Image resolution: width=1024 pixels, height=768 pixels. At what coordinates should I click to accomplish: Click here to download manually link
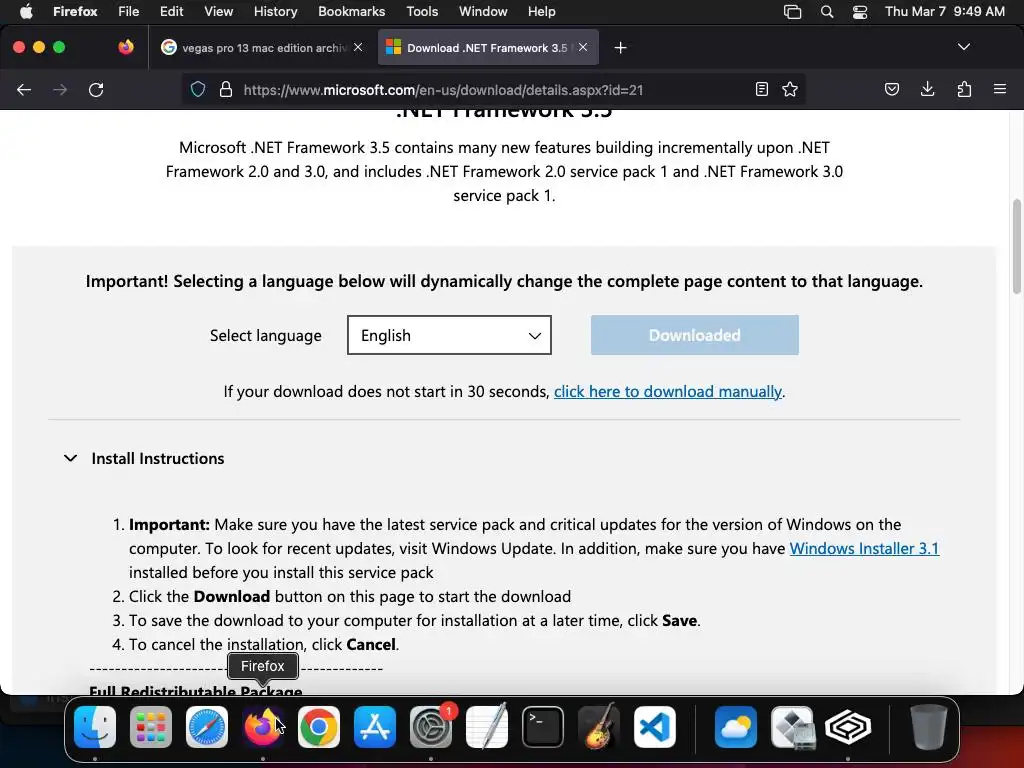pyautogui.click(x=668, y=391)
